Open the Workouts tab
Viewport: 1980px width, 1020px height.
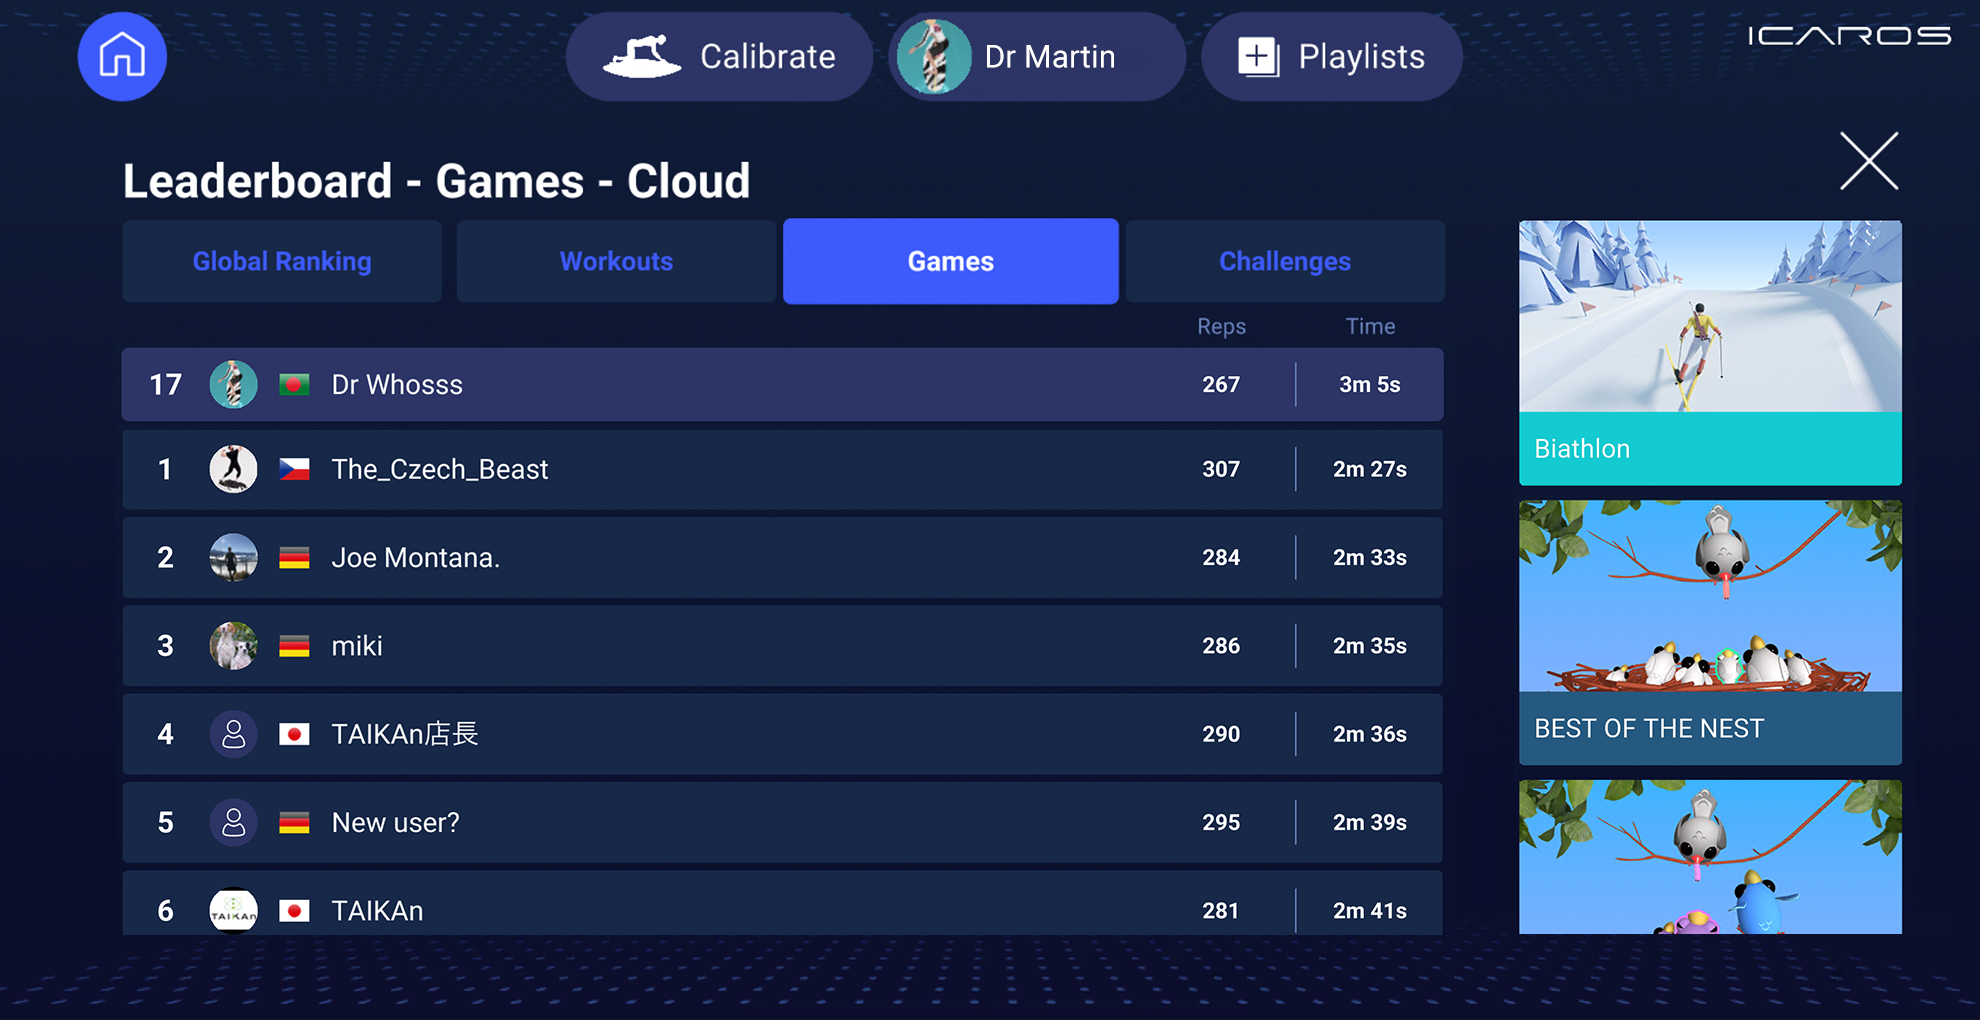click(x=616, y=261)
